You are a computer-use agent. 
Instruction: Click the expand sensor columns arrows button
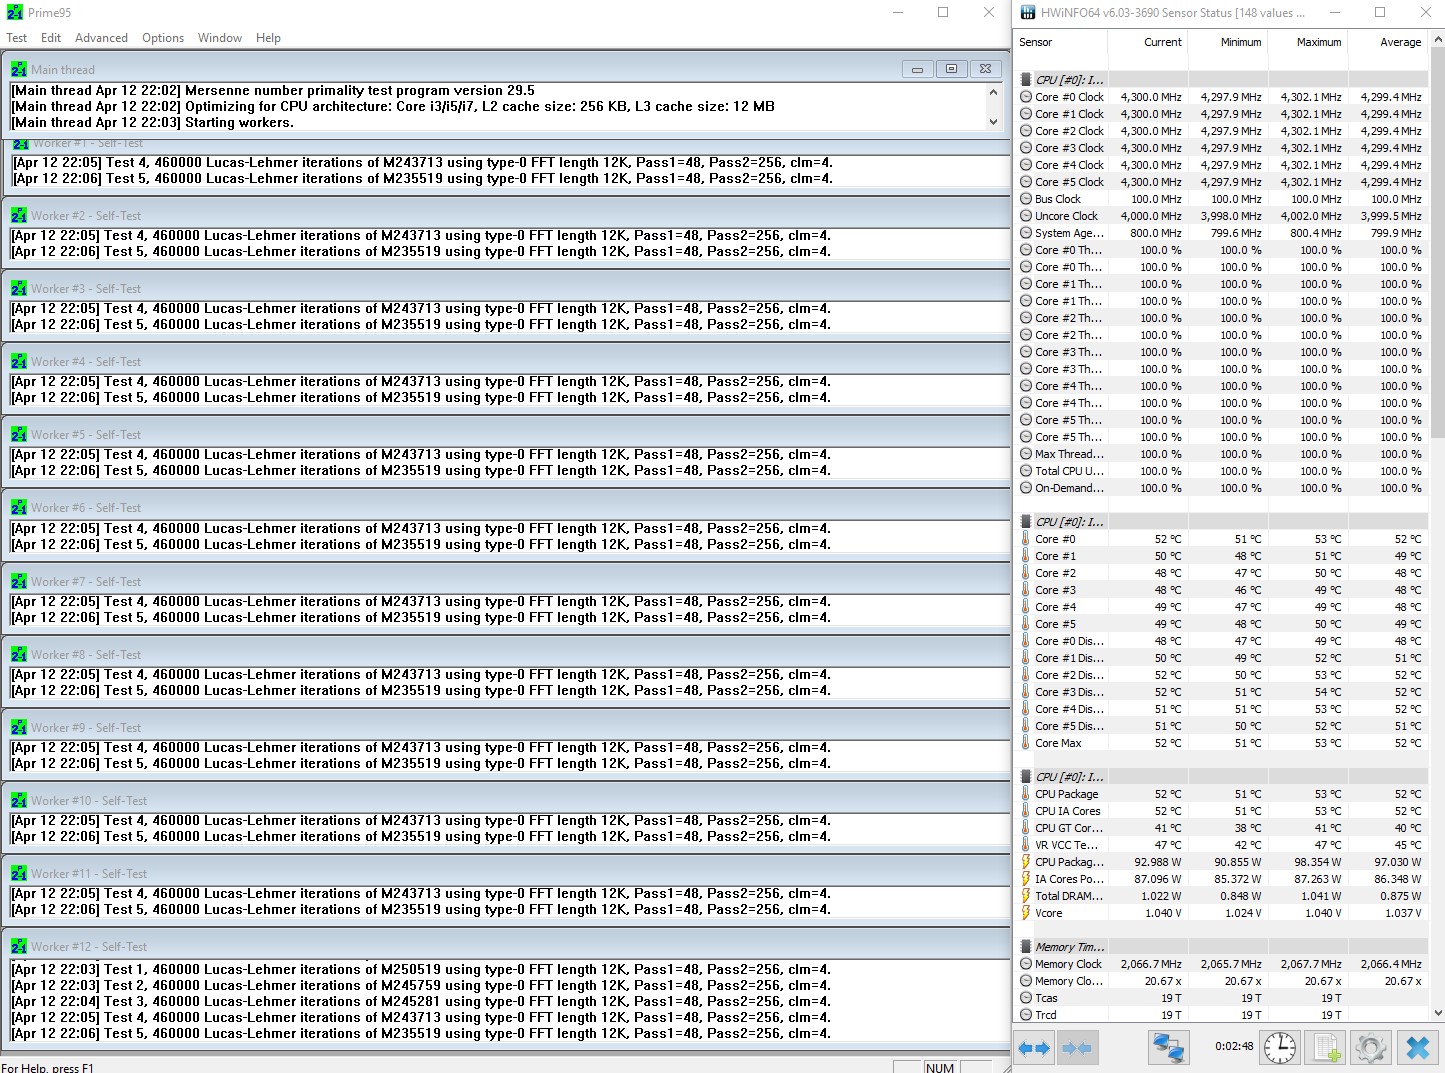(1034, 1048)
